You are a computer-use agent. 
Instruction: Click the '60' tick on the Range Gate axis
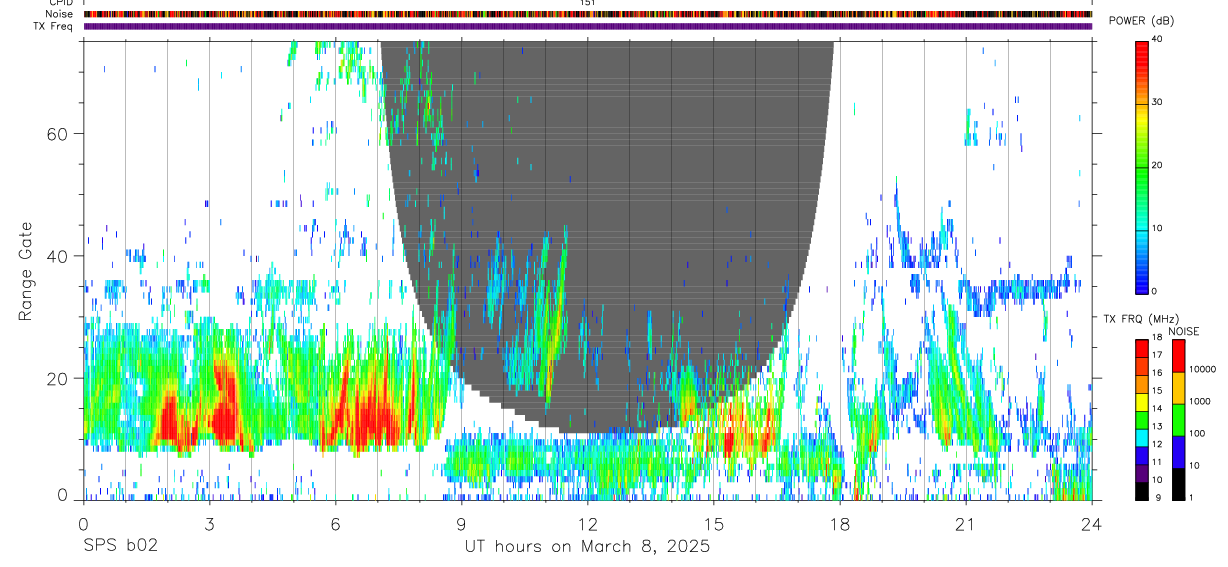click(x=55, y=134)
